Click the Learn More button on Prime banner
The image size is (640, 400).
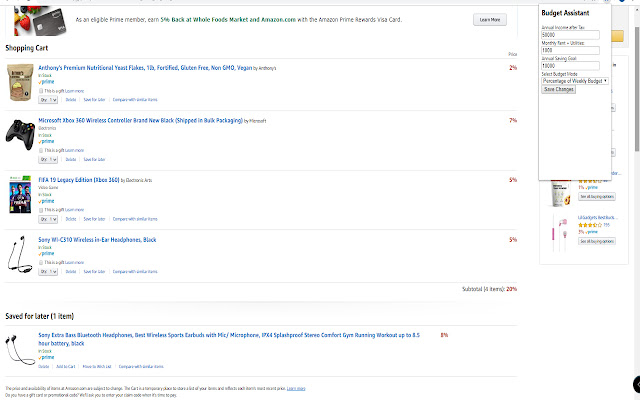[x=490, y=20]
